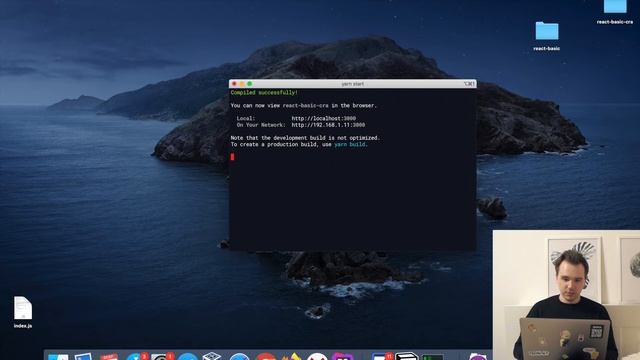Click 'react-basic-cra' in the terminal output
Screen dimensions: 640x360
point(305,105)
